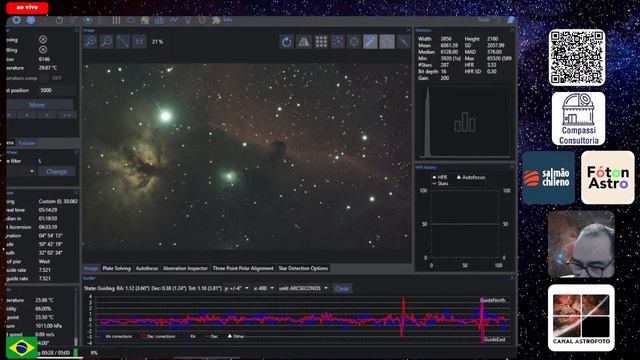Click the rotate image icon
640x360 pixels.
(287, 42)
